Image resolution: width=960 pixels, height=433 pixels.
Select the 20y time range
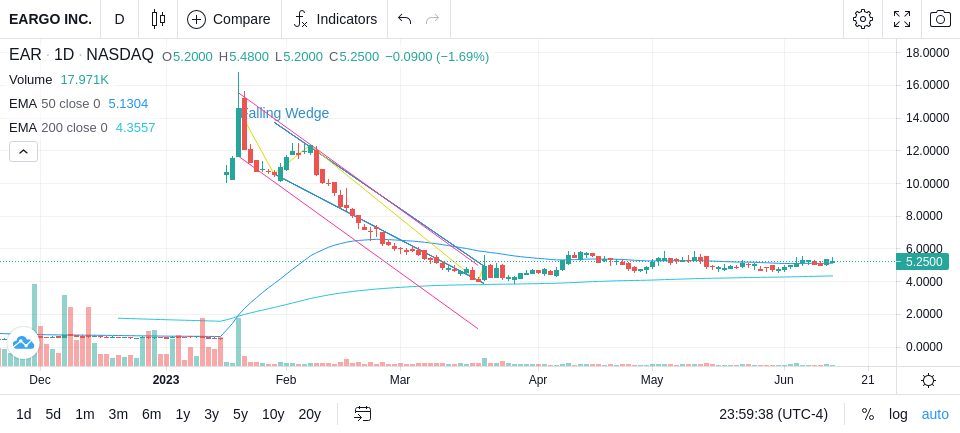click(310, 415)
